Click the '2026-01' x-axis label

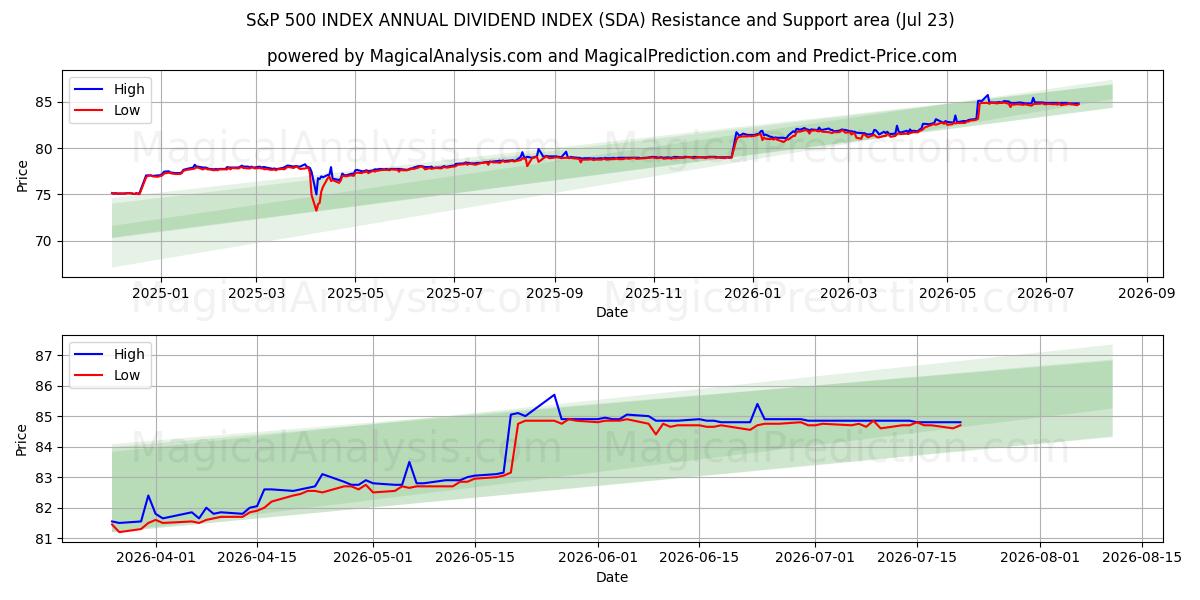coord(752,294)
